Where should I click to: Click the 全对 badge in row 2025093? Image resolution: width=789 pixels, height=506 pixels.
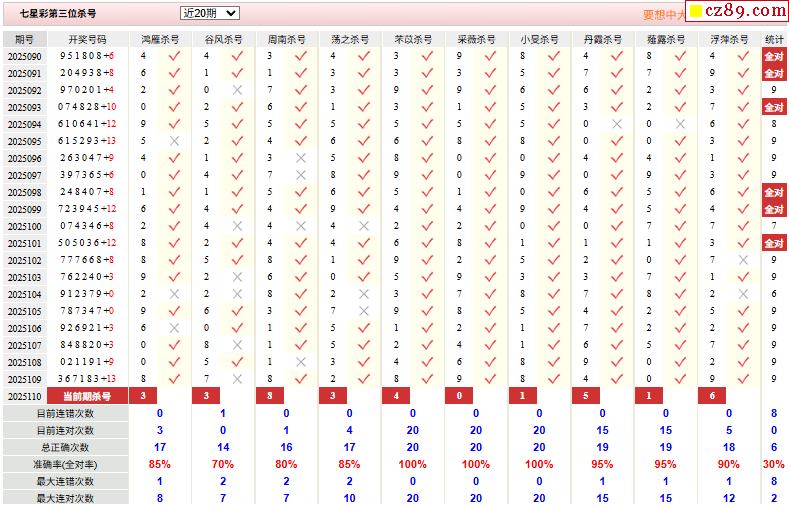(774, 107)
